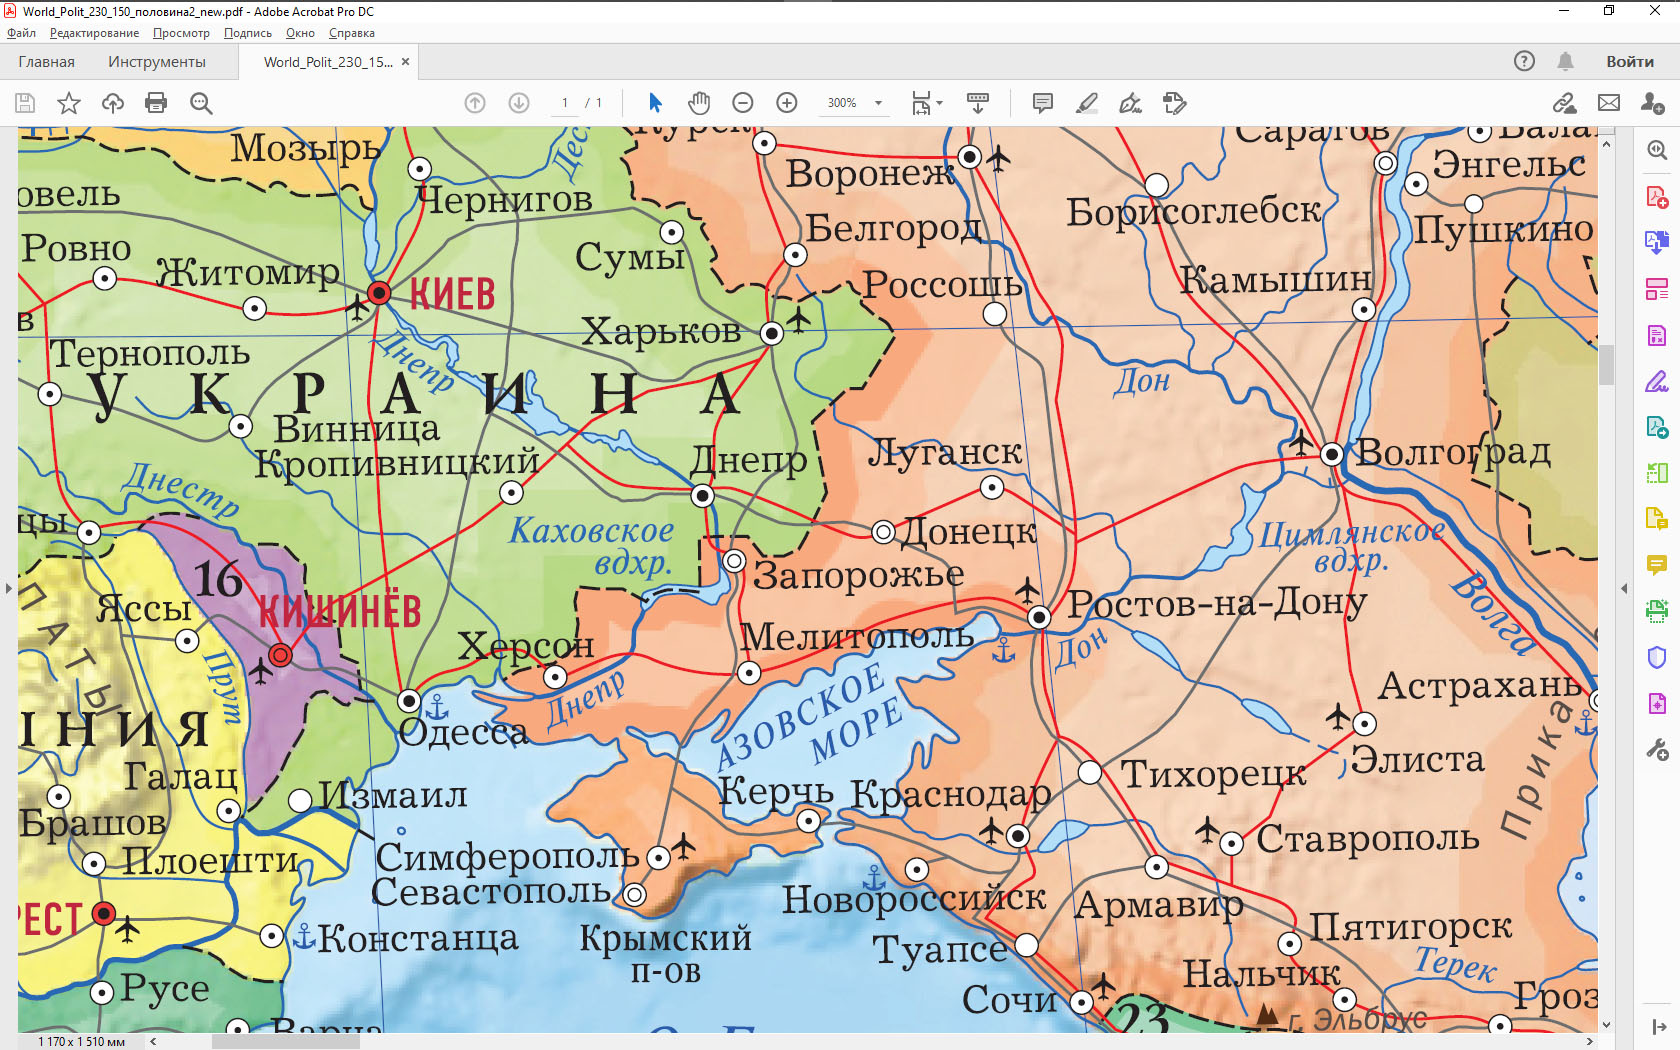Click the vertical scrollbar thumb
Viewport: 1680px width, 1050px height.
pos(1606,365)
